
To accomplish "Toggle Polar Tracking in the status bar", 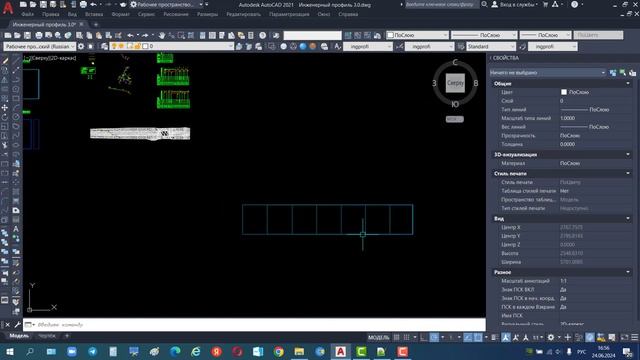I will (434, 338).
